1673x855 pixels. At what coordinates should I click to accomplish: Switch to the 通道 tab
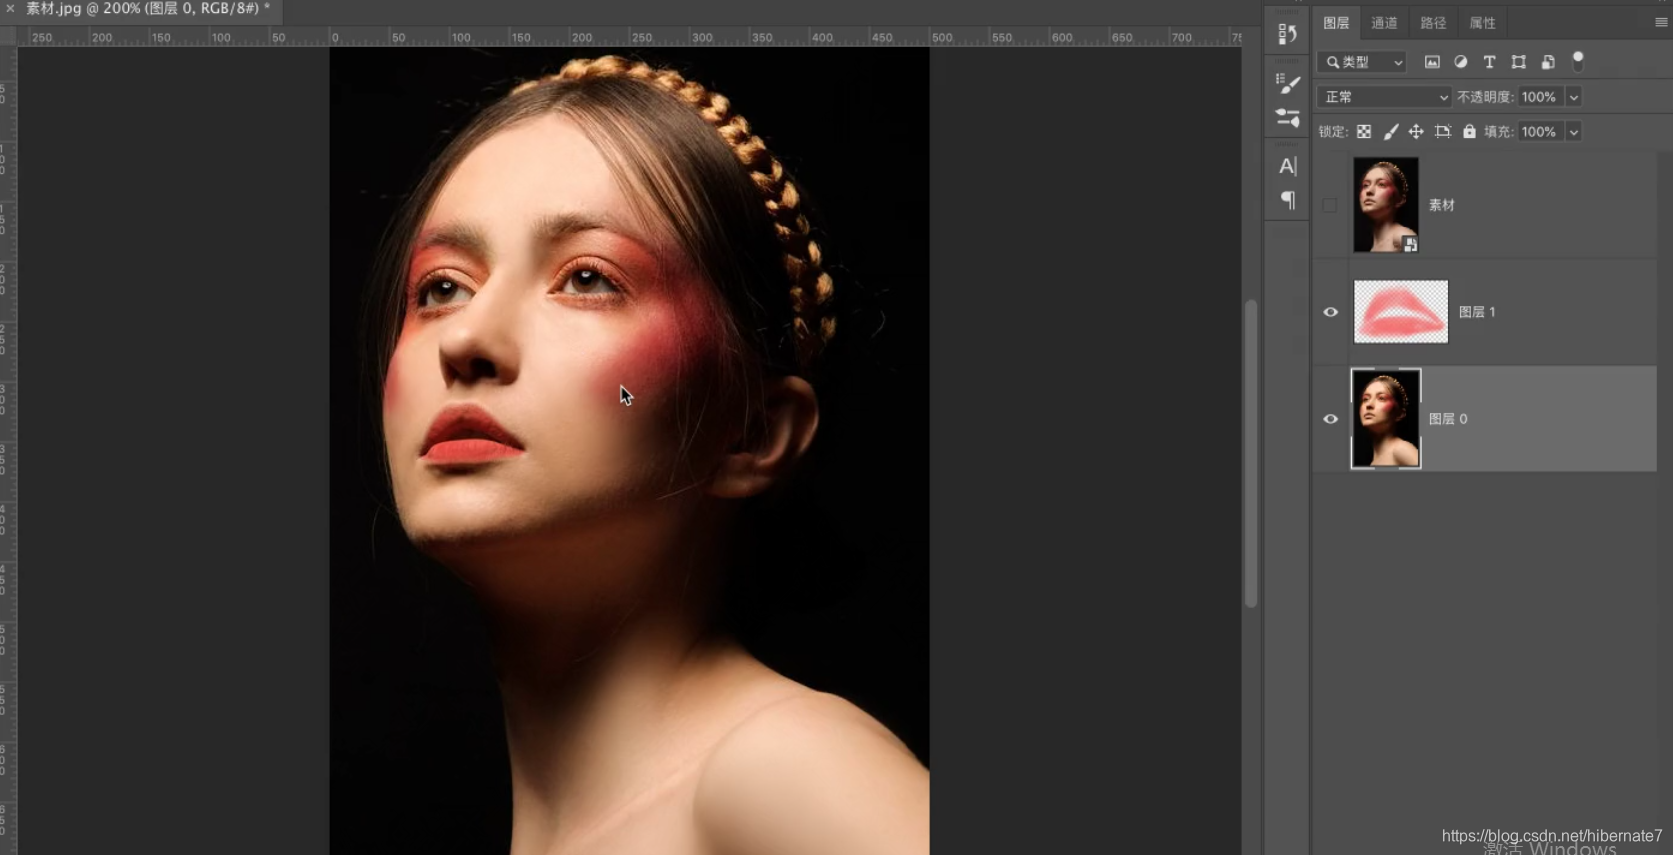[x=1384, y=23]
